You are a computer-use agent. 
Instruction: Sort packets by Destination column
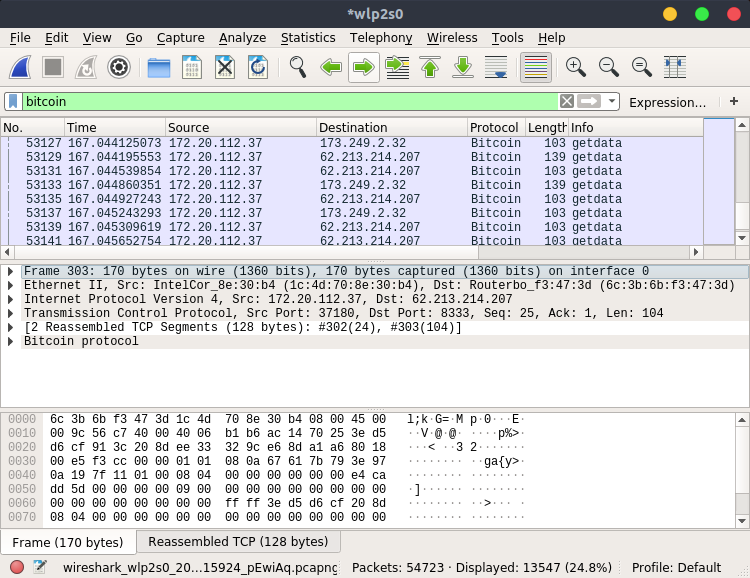[392, 128]
